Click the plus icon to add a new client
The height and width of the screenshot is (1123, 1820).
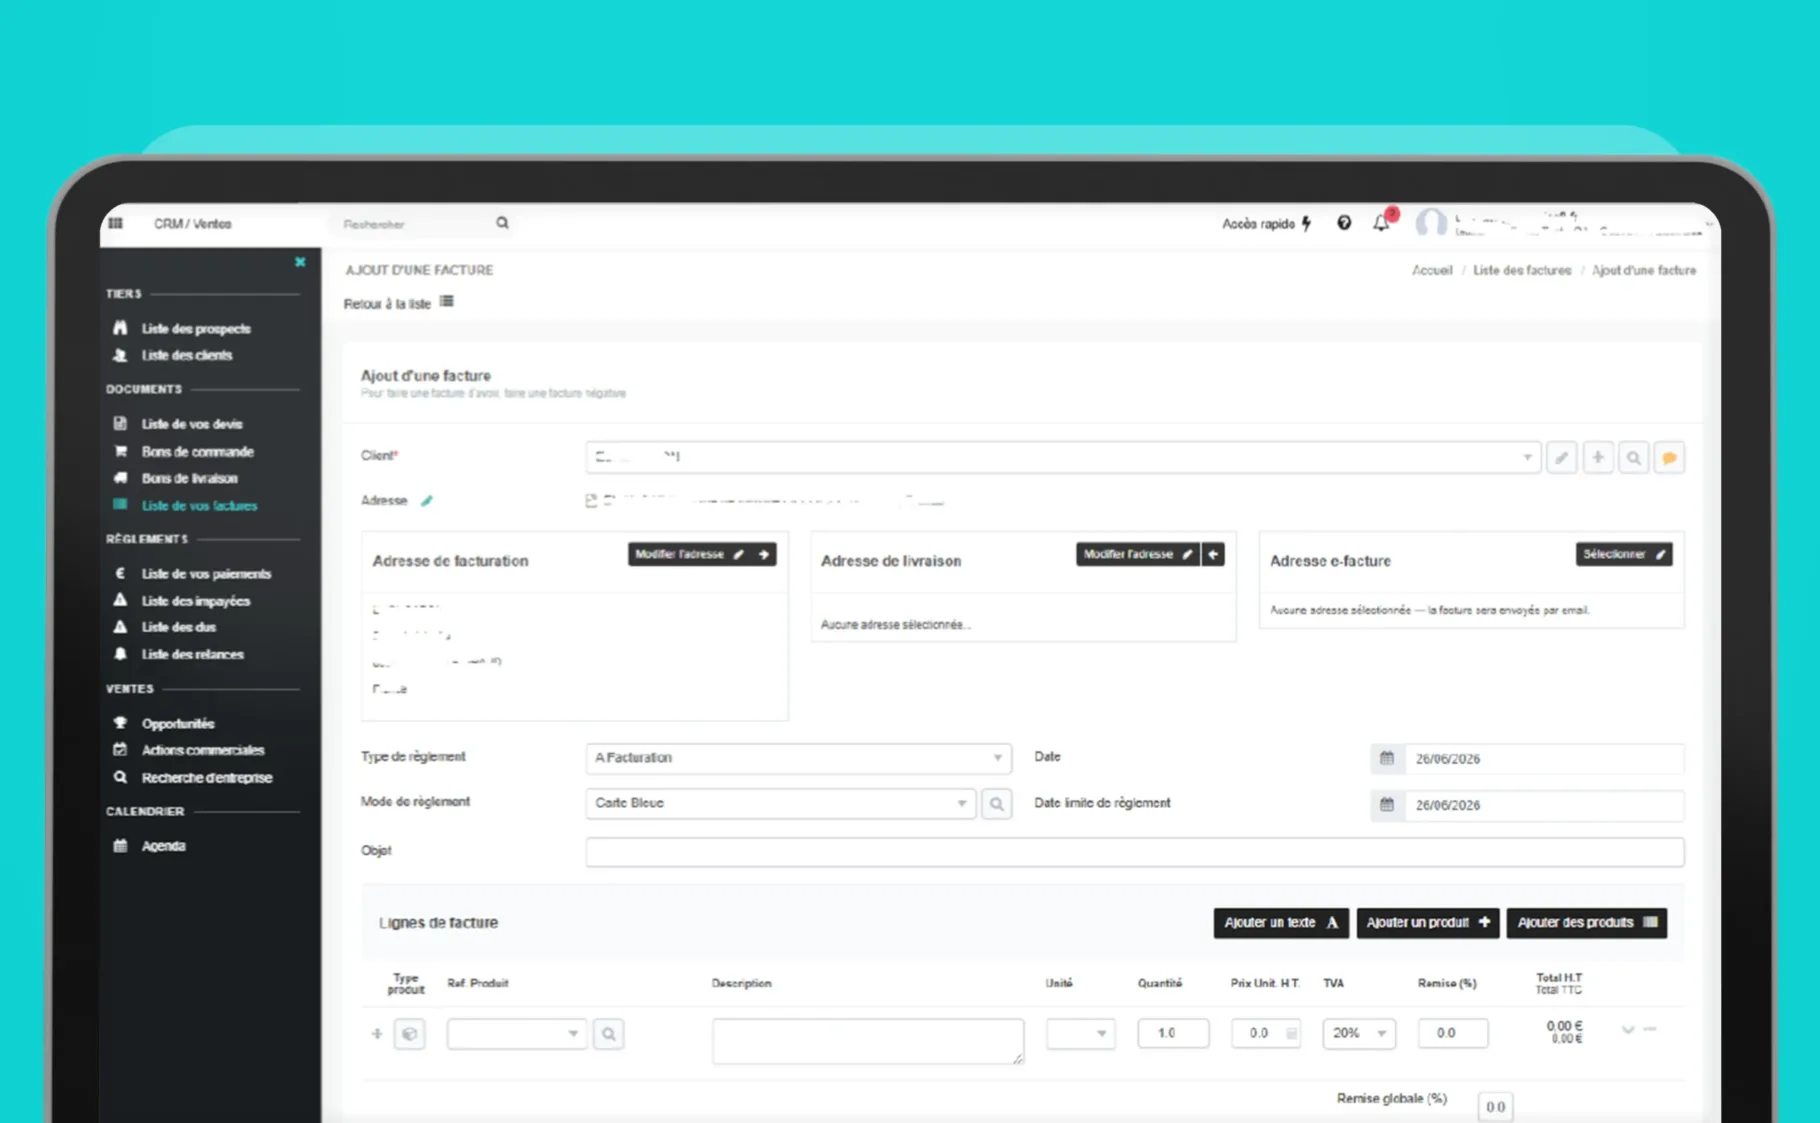tap(1597, 458)
